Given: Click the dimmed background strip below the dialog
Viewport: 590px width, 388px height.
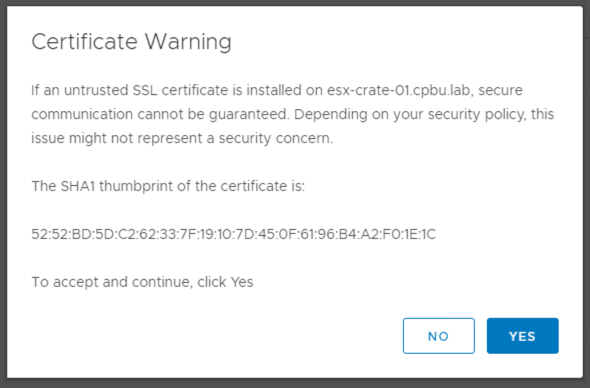Looking at the screenshot, I should (295, 383).
